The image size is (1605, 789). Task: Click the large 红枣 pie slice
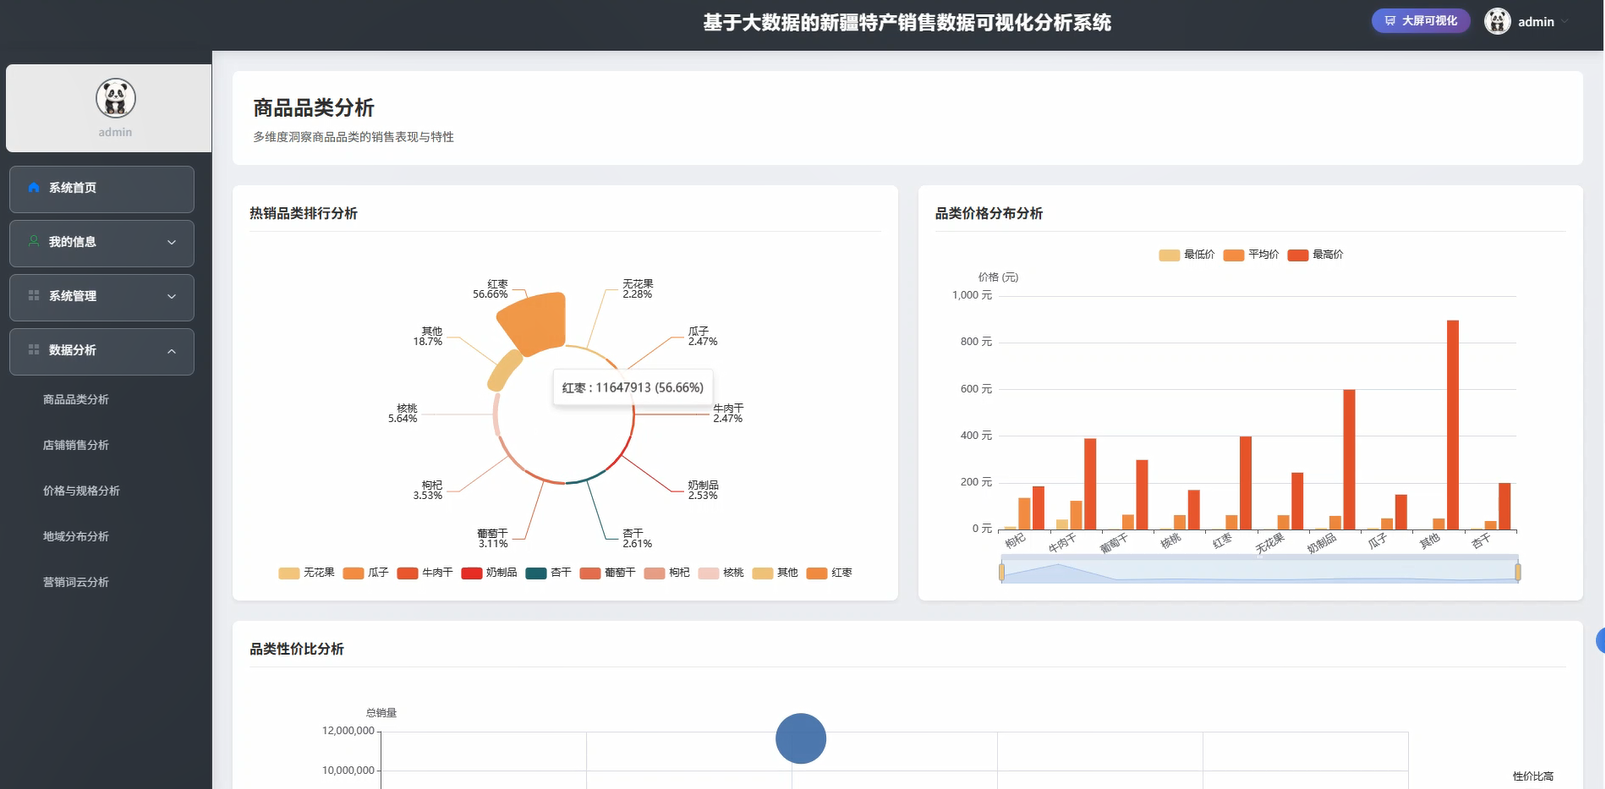point(535,322)
